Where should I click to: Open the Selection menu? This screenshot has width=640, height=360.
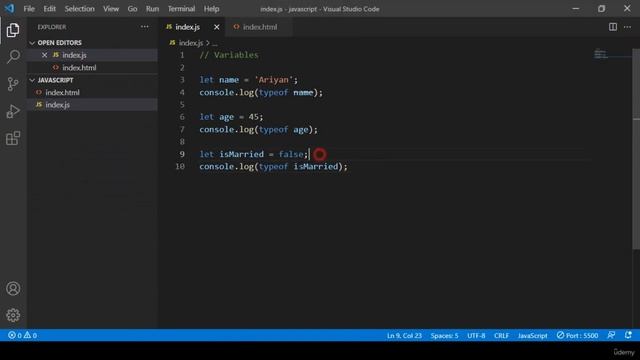point(79,9)
